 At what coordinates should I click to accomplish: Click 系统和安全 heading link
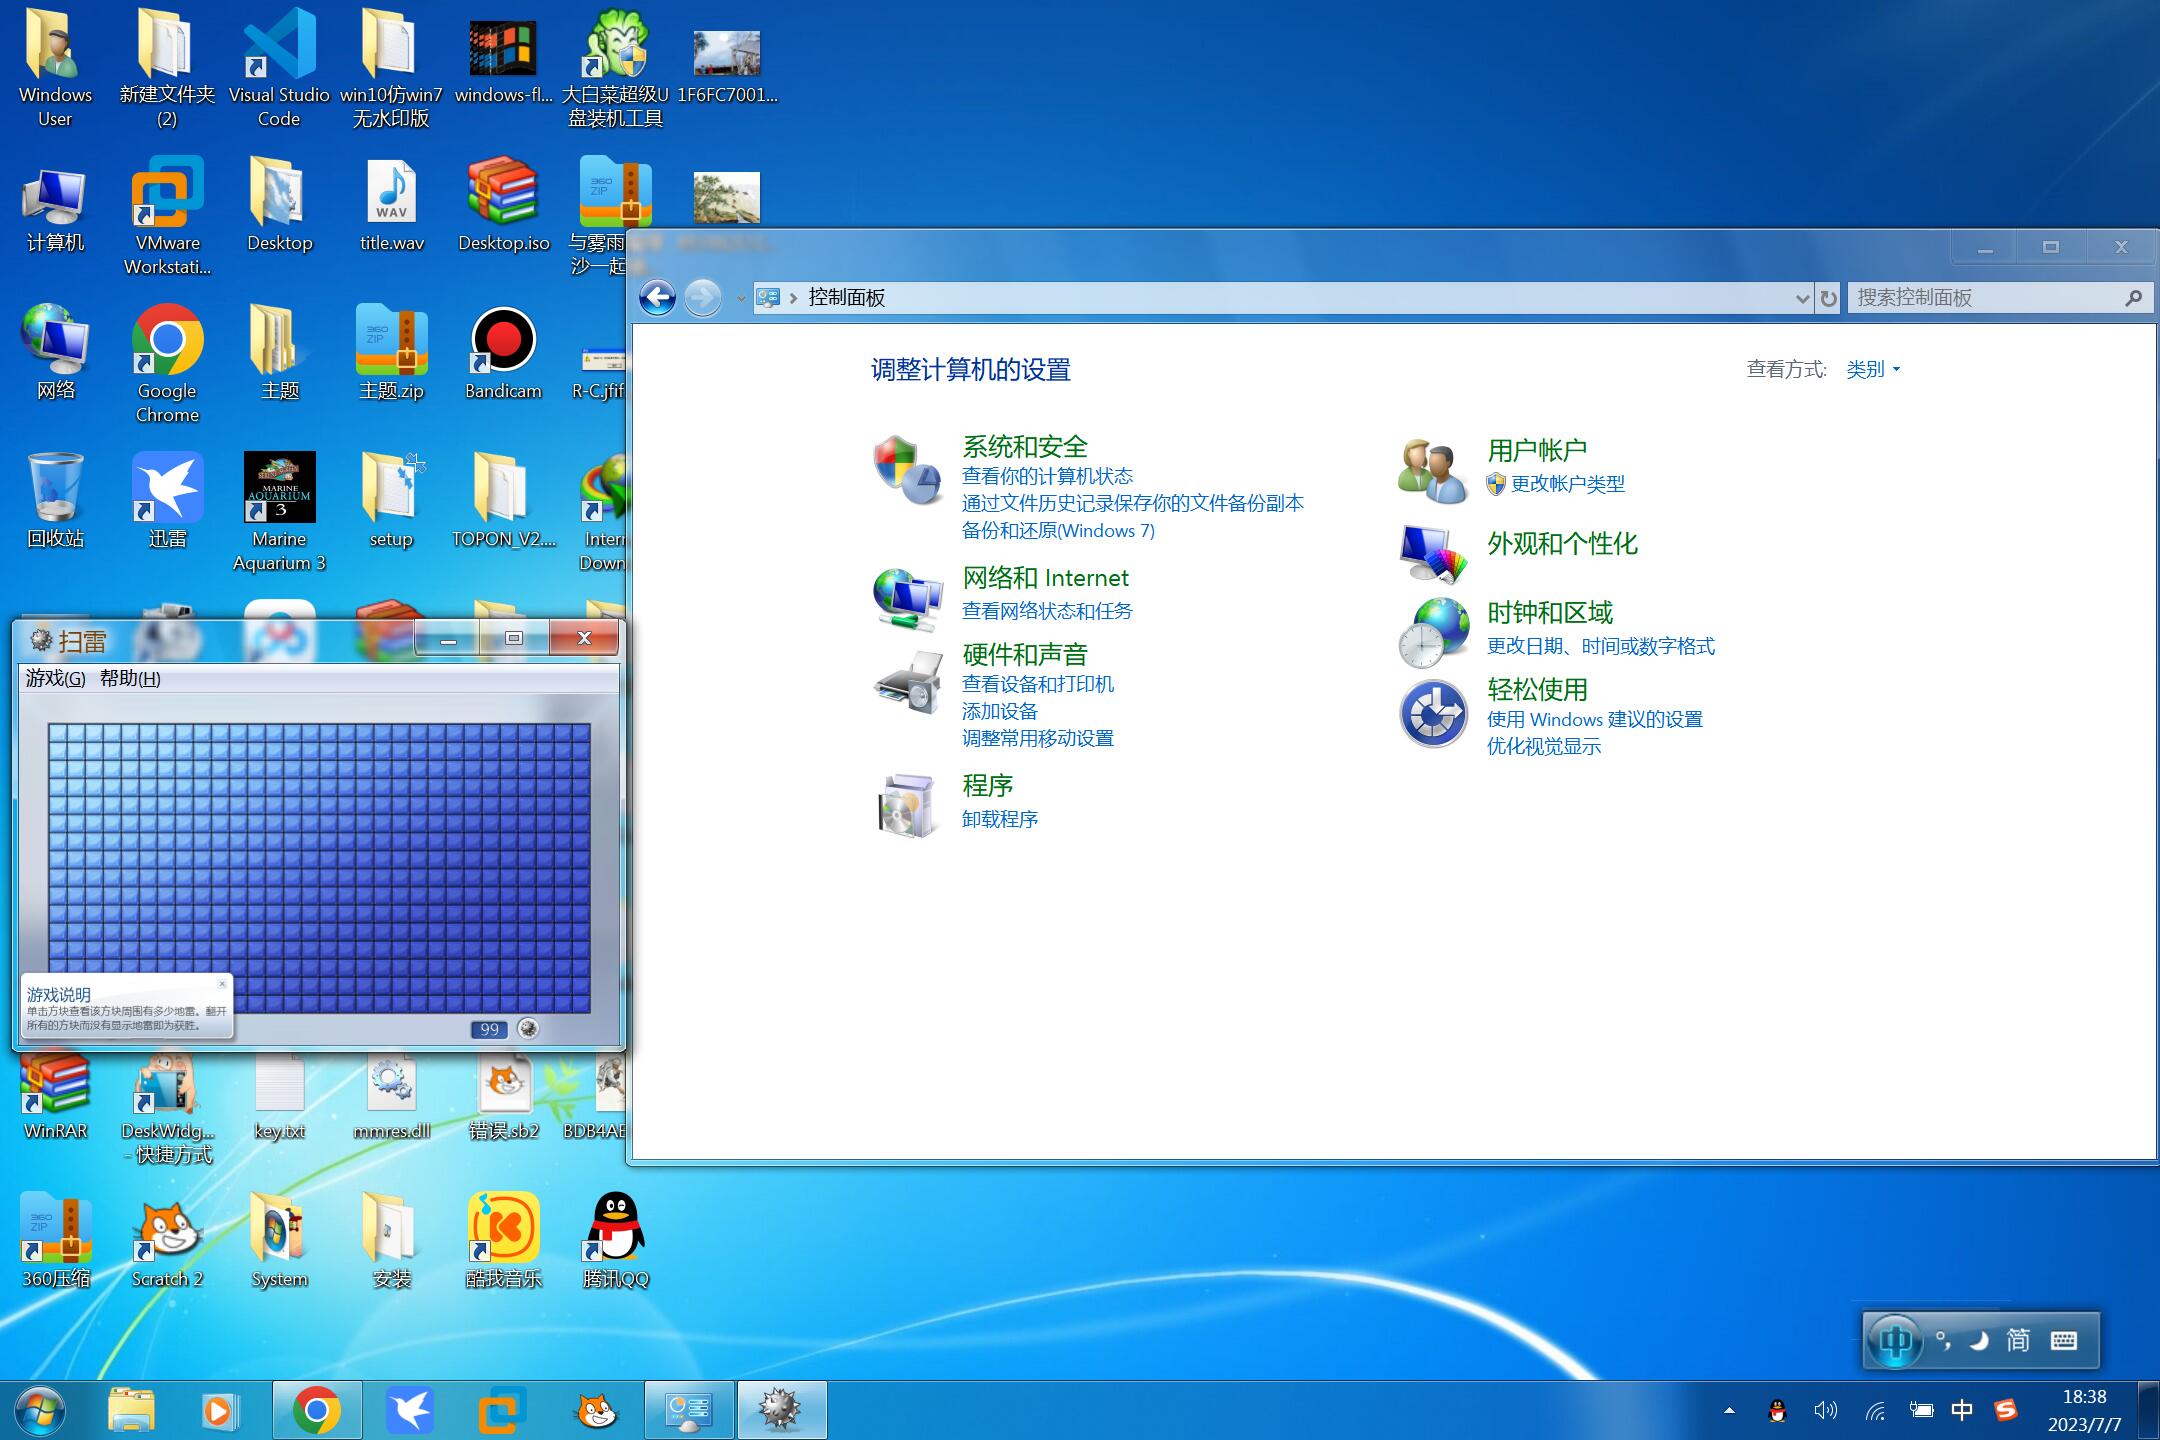click(1024, 446)
